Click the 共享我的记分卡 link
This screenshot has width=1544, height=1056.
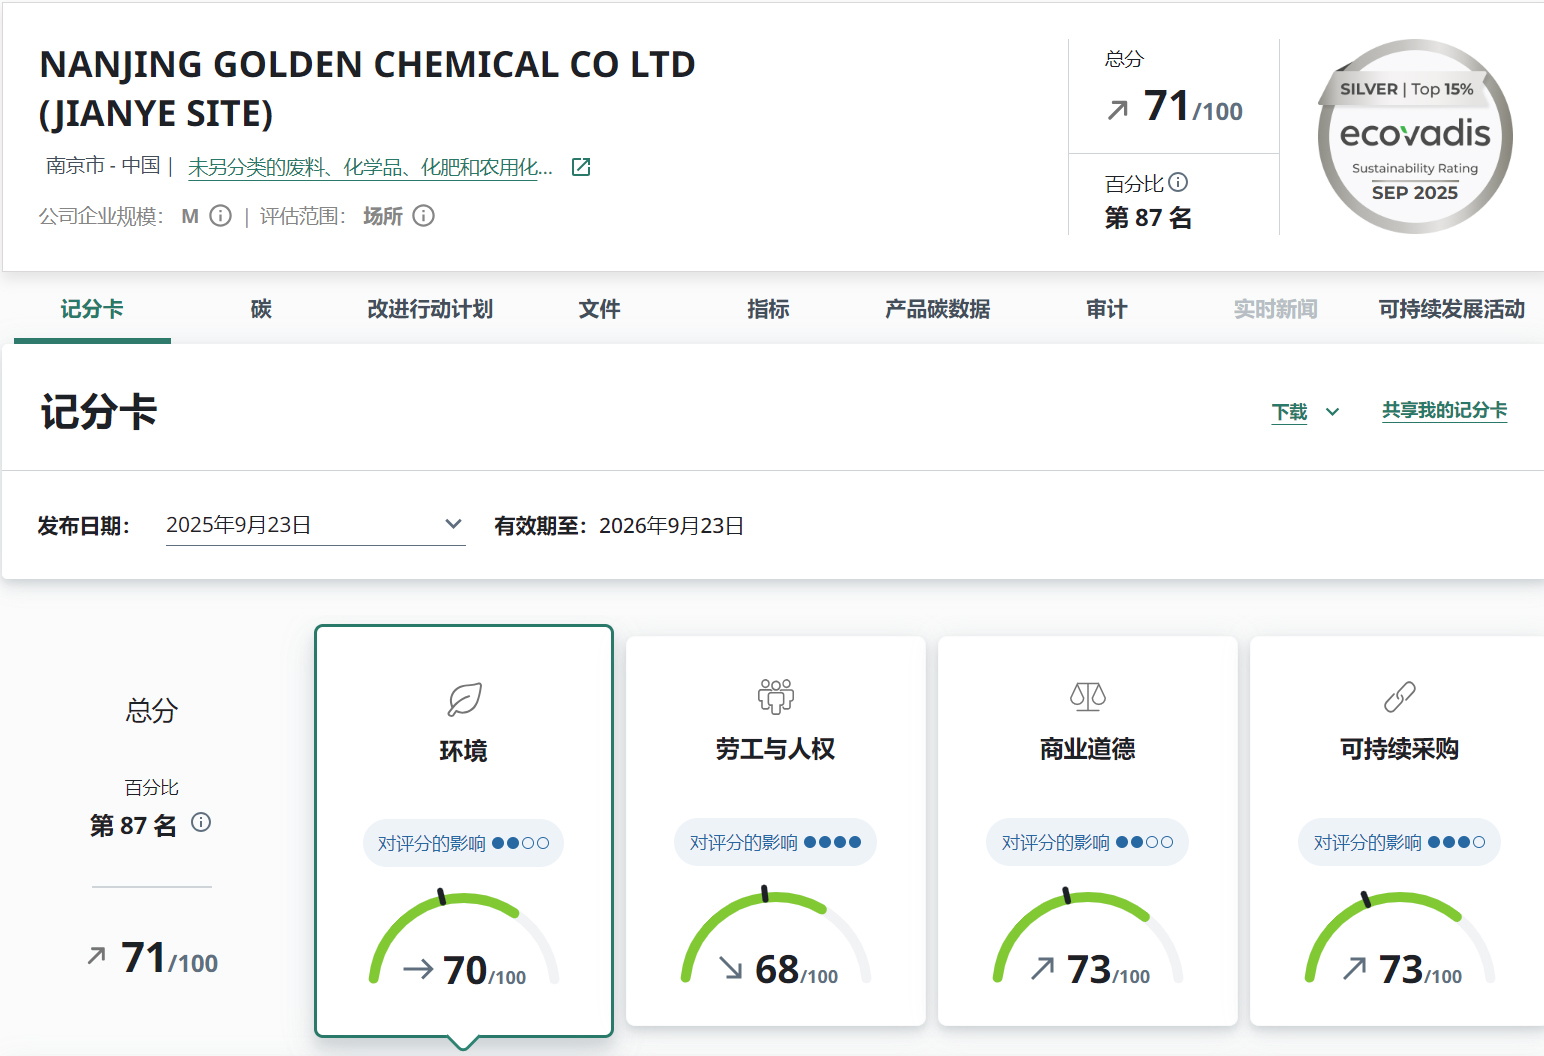click(1444, 410)
